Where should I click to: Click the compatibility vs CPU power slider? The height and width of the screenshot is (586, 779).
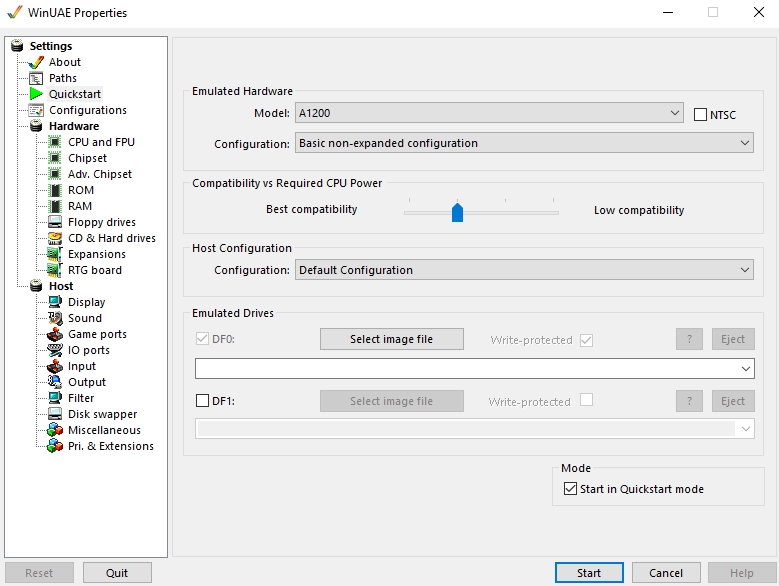click(457, 212)
